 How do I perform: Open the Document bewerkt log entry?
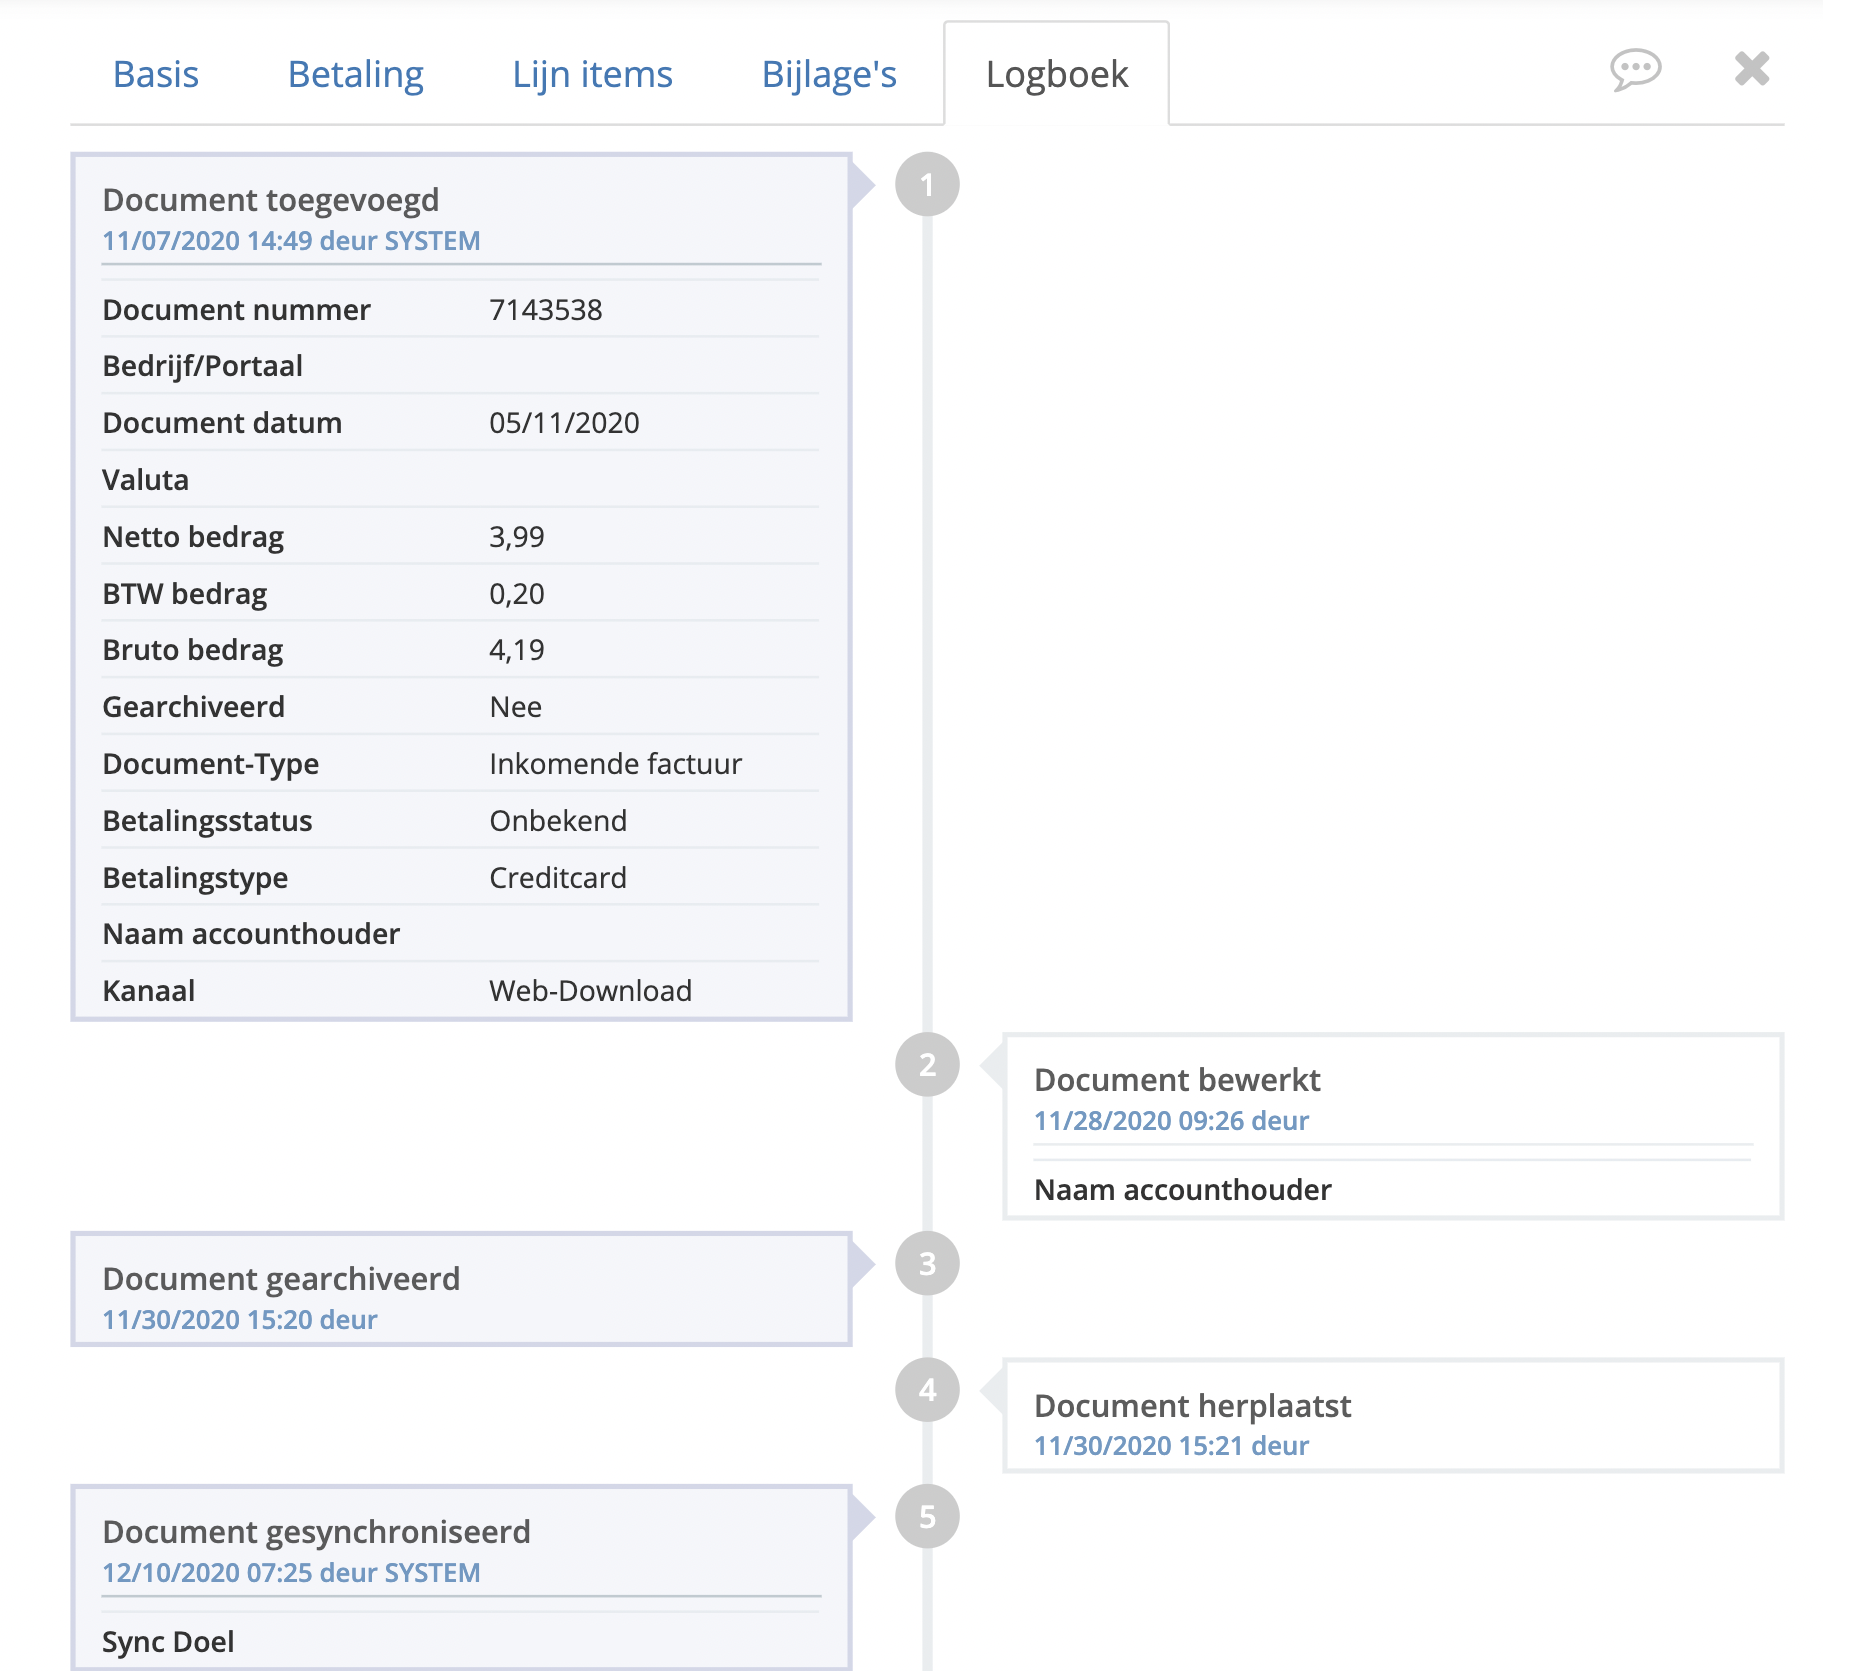1393,1127
